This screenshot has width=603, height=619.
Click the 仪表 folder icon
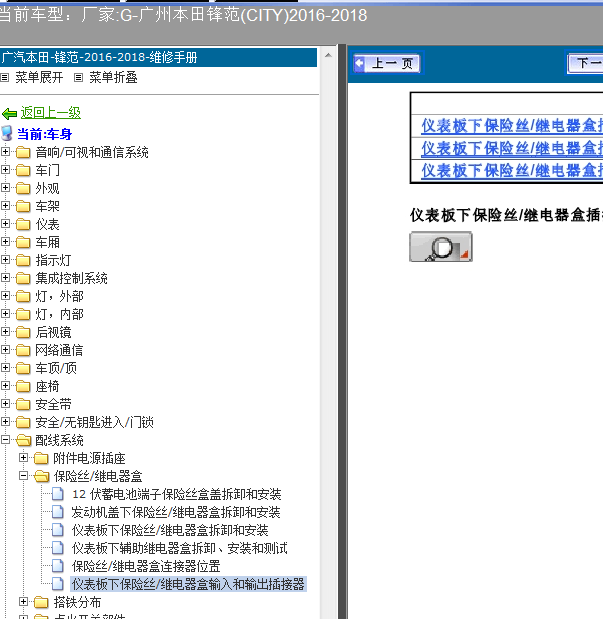23,224
